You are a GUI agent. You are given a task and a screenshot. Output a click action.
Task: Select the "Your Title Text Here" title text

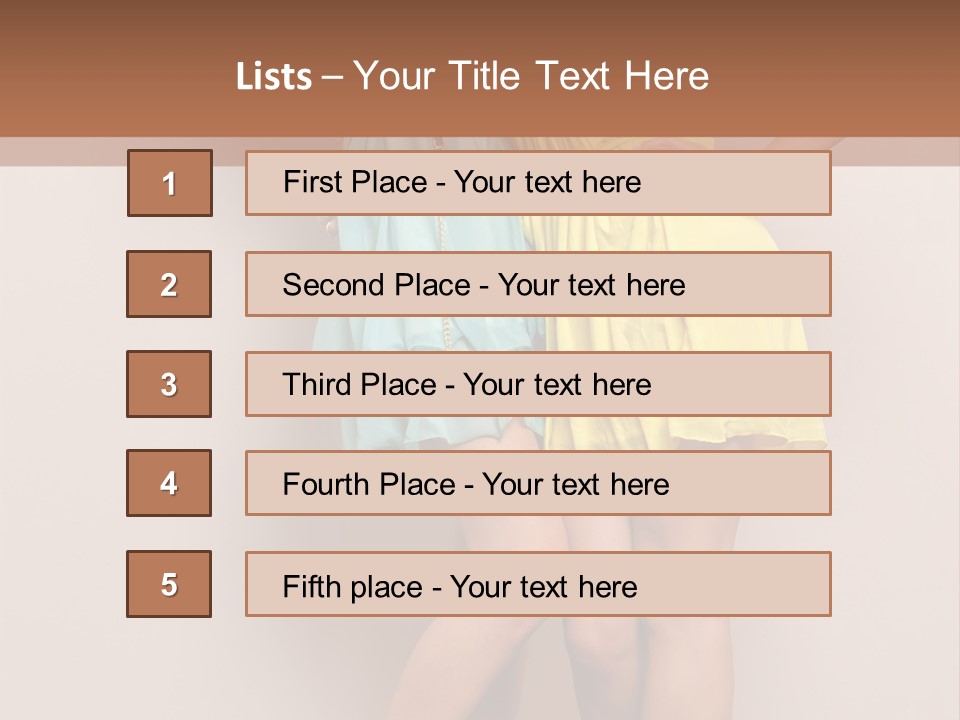pyautogui.click(x=531, y=76)
